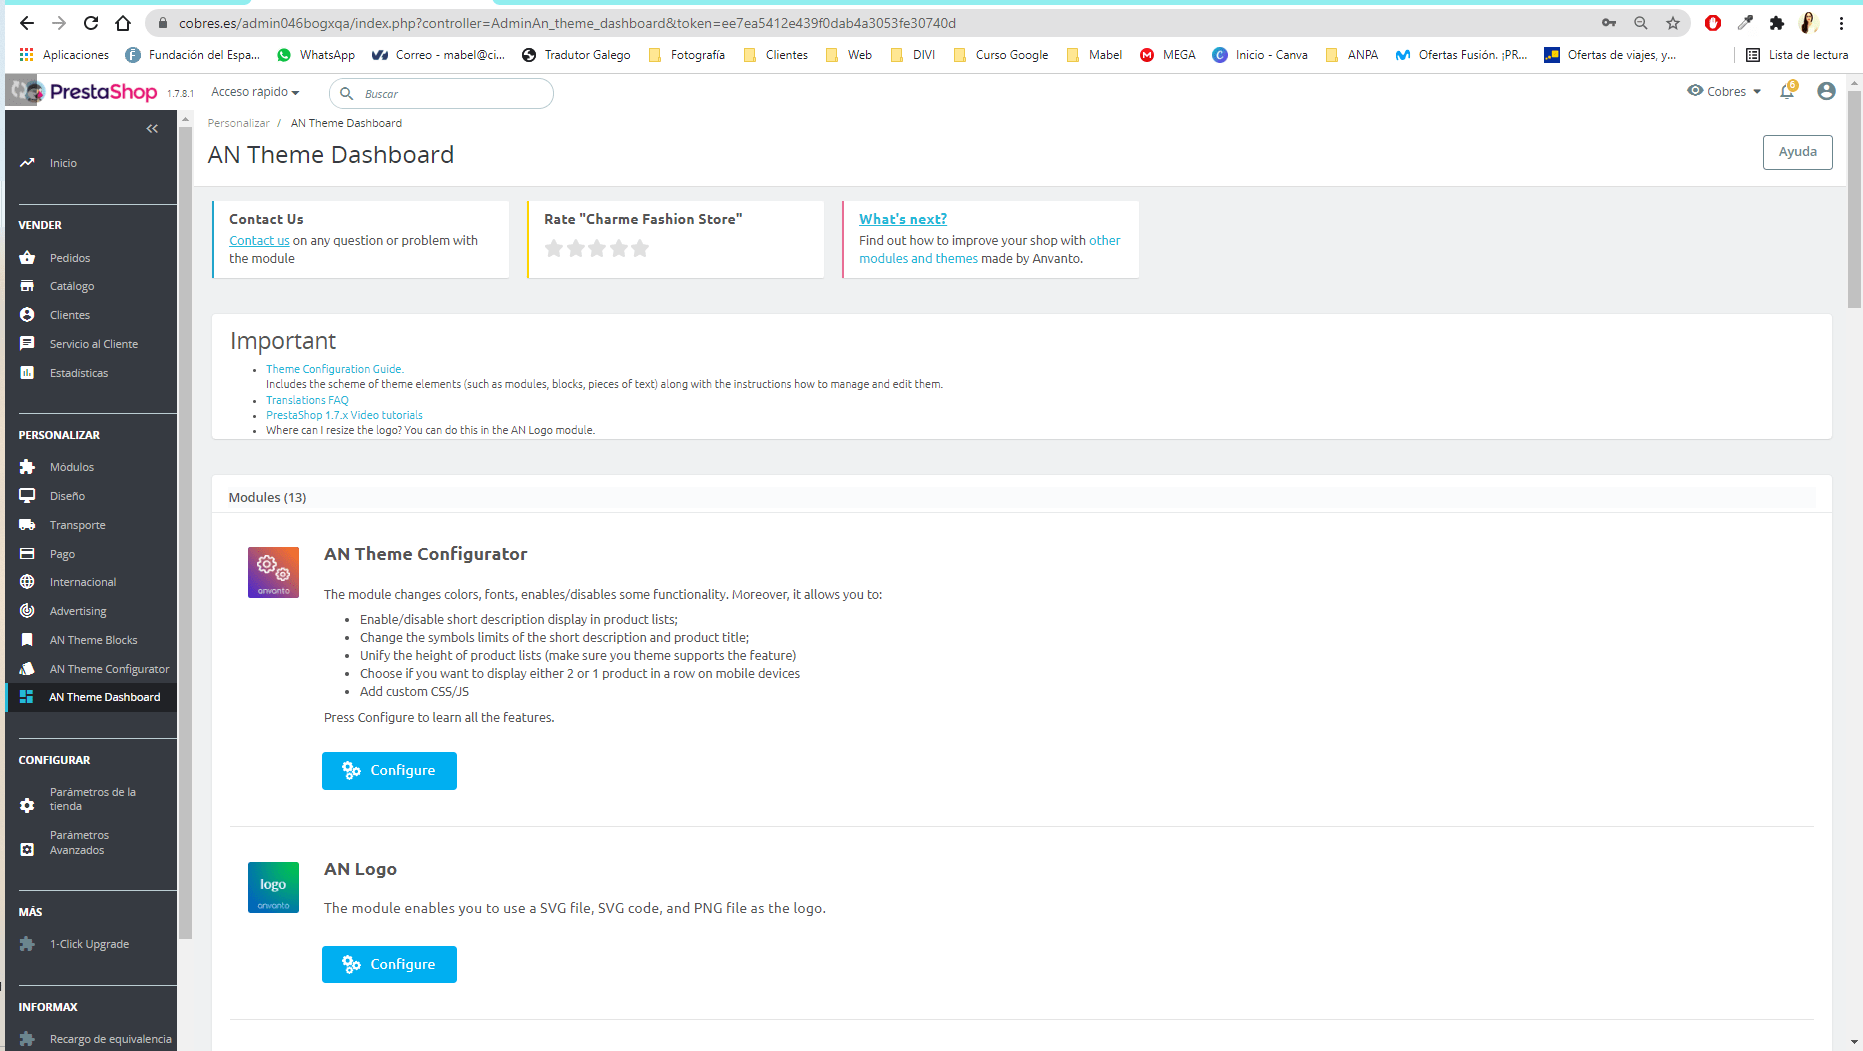Open the browser extensions puzzle icon
This screenshot has width=1863, height=1051.
(1777, 23)
